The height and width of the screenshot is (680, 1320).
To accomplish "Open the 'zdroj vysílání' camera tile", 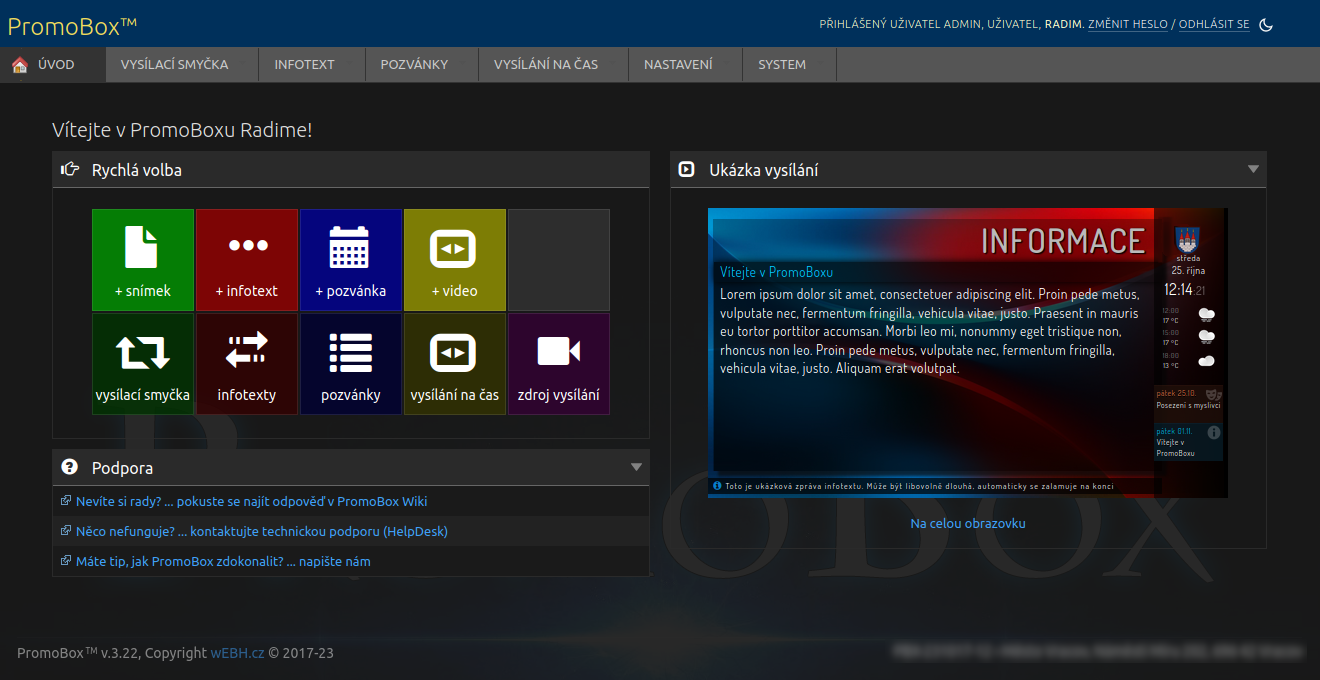I will point(559,364).
